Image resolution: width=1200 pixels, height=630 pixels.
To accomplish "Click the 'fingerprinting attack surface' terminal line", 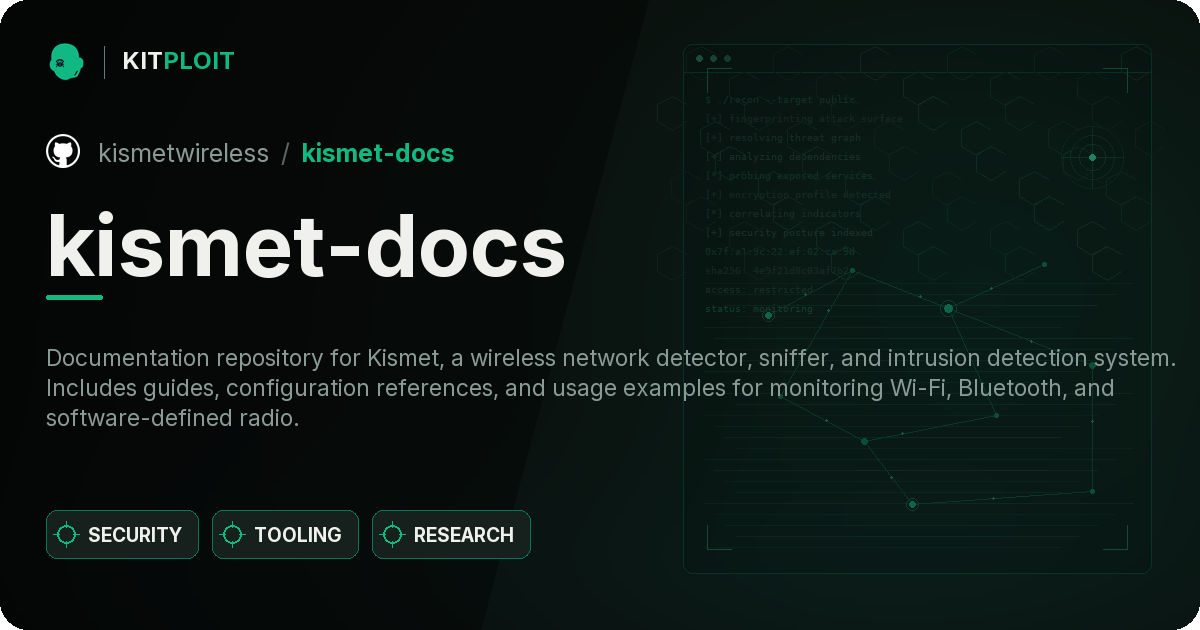I will click(x=804, y=119).
